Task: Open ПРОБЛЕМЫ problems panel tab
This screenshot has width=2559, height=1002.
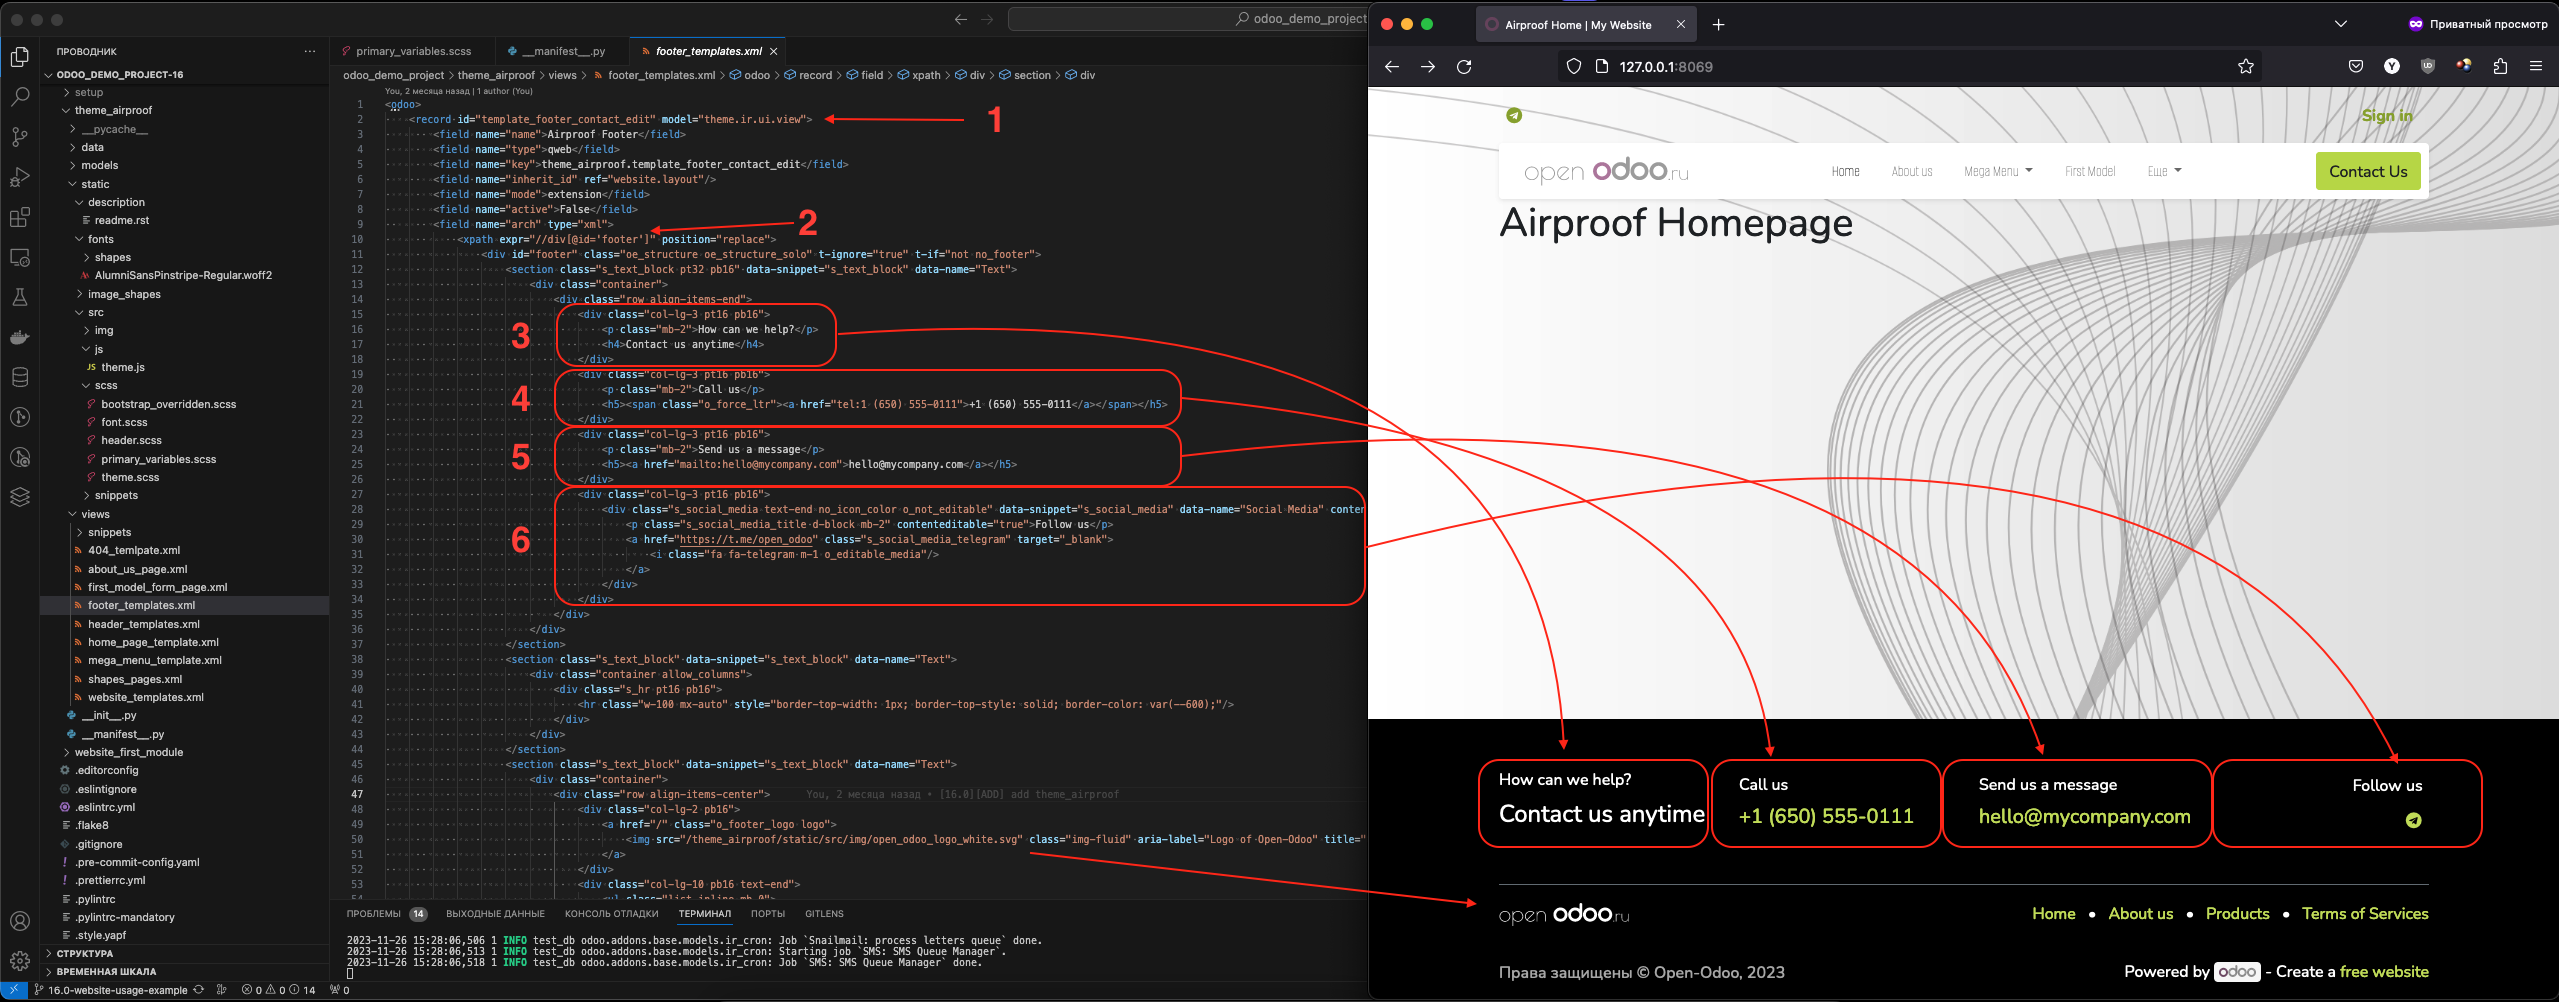Action: [386, 913]
